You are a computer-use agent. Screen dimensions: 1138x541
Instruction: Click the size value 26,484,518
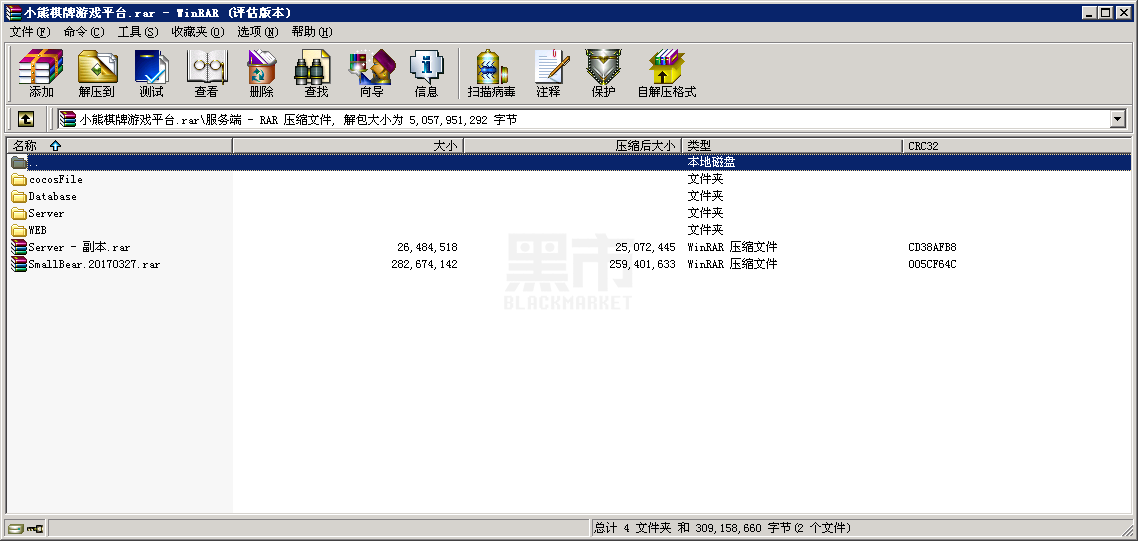tap(427, 248)
